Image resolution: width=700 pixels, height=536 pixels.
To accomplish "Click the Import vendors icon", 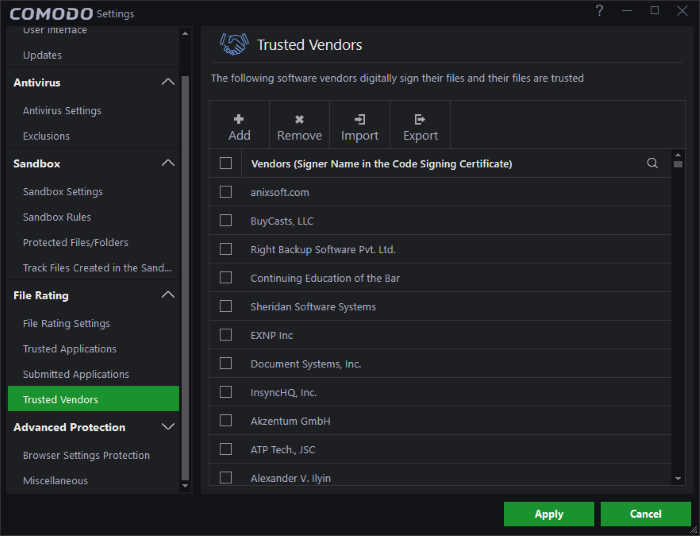I will [360, 119].
